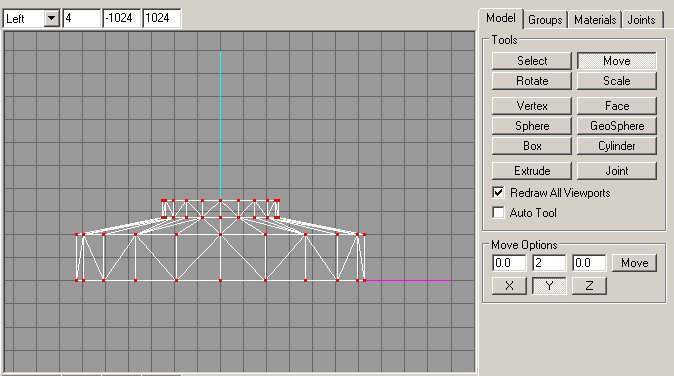Create a Sphere primitive
Screen dimensions: 674x376
532,126
